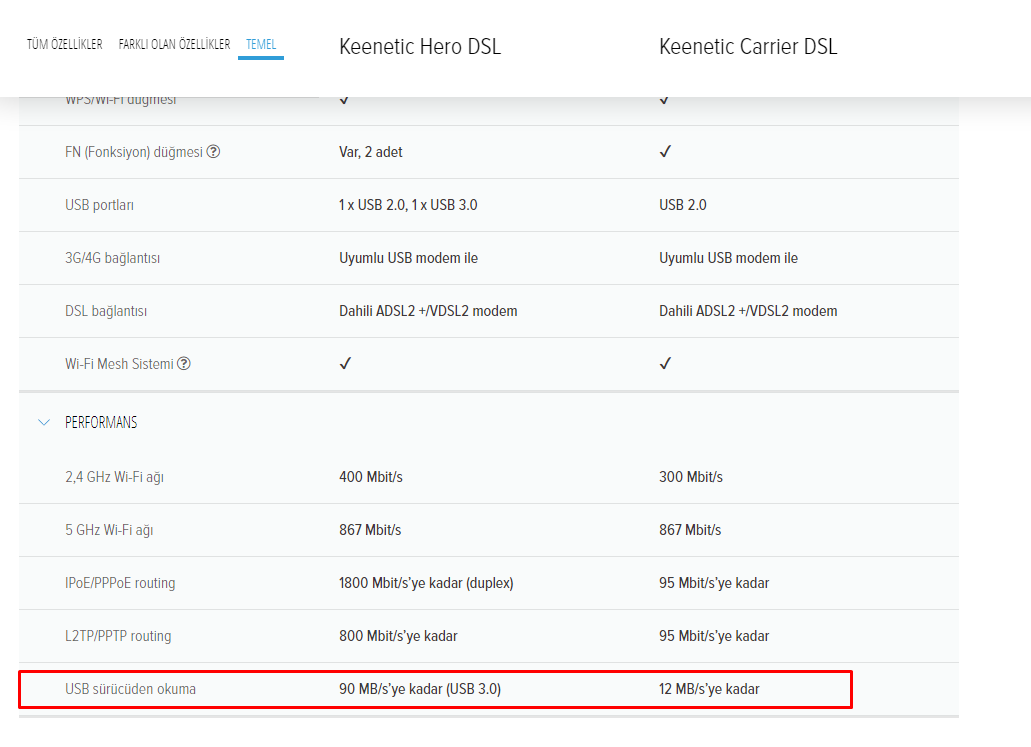
Task: Select the USB sürücüden okuma label
Action: [x=130, y=689]
